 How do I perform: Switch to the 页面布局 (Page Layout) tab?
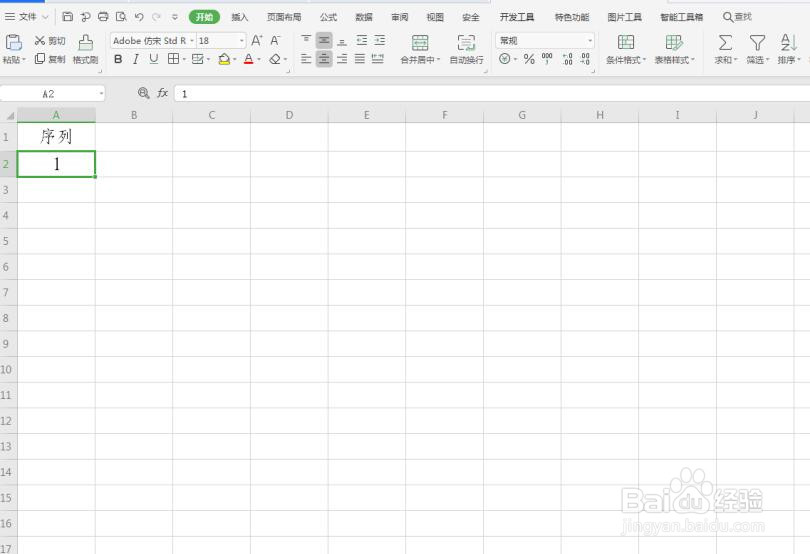click(x=284, y=17)
